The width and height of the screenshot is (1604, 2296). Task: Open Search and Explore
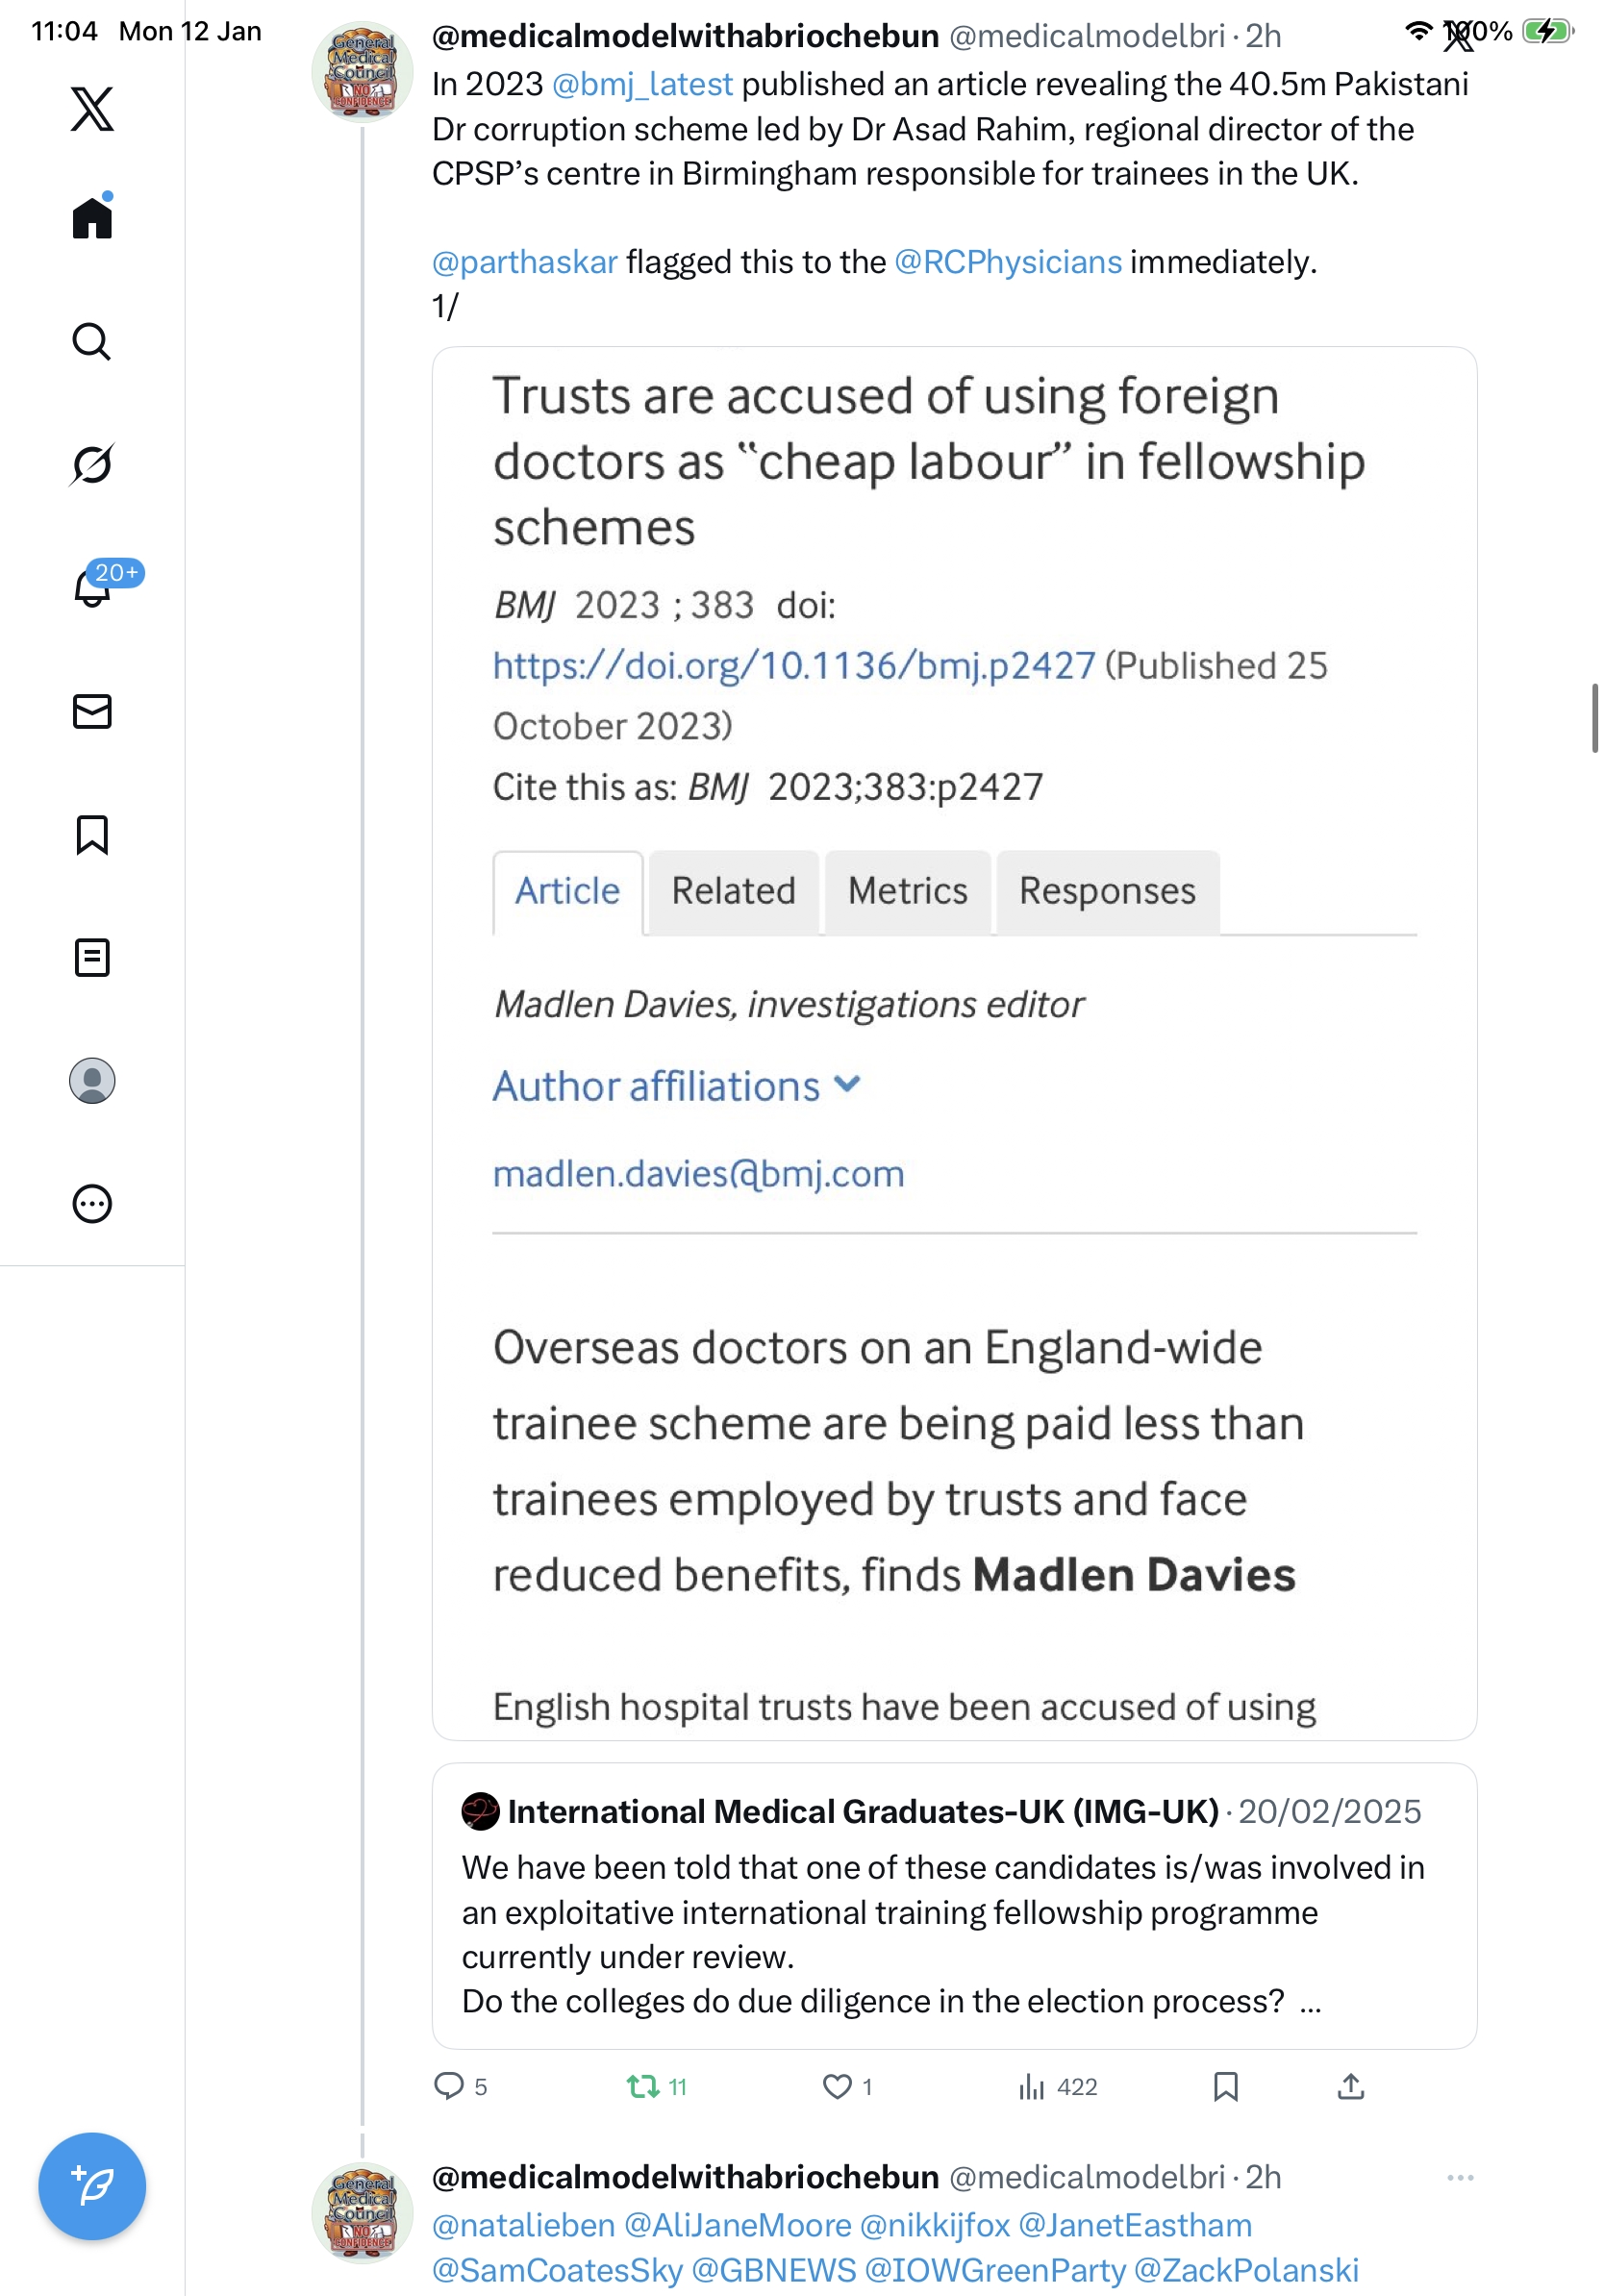click(x=92, y=341)
